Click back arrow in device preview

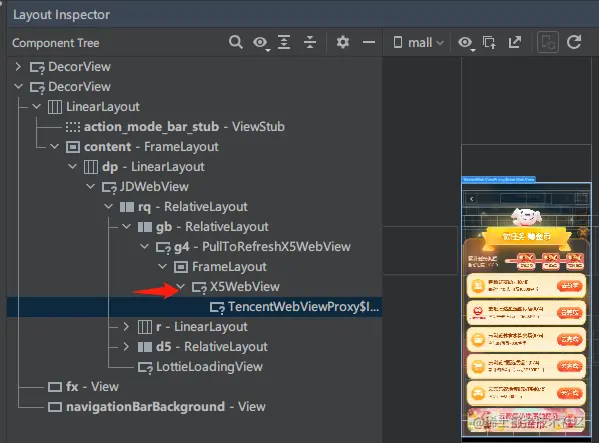pos(472,199)
